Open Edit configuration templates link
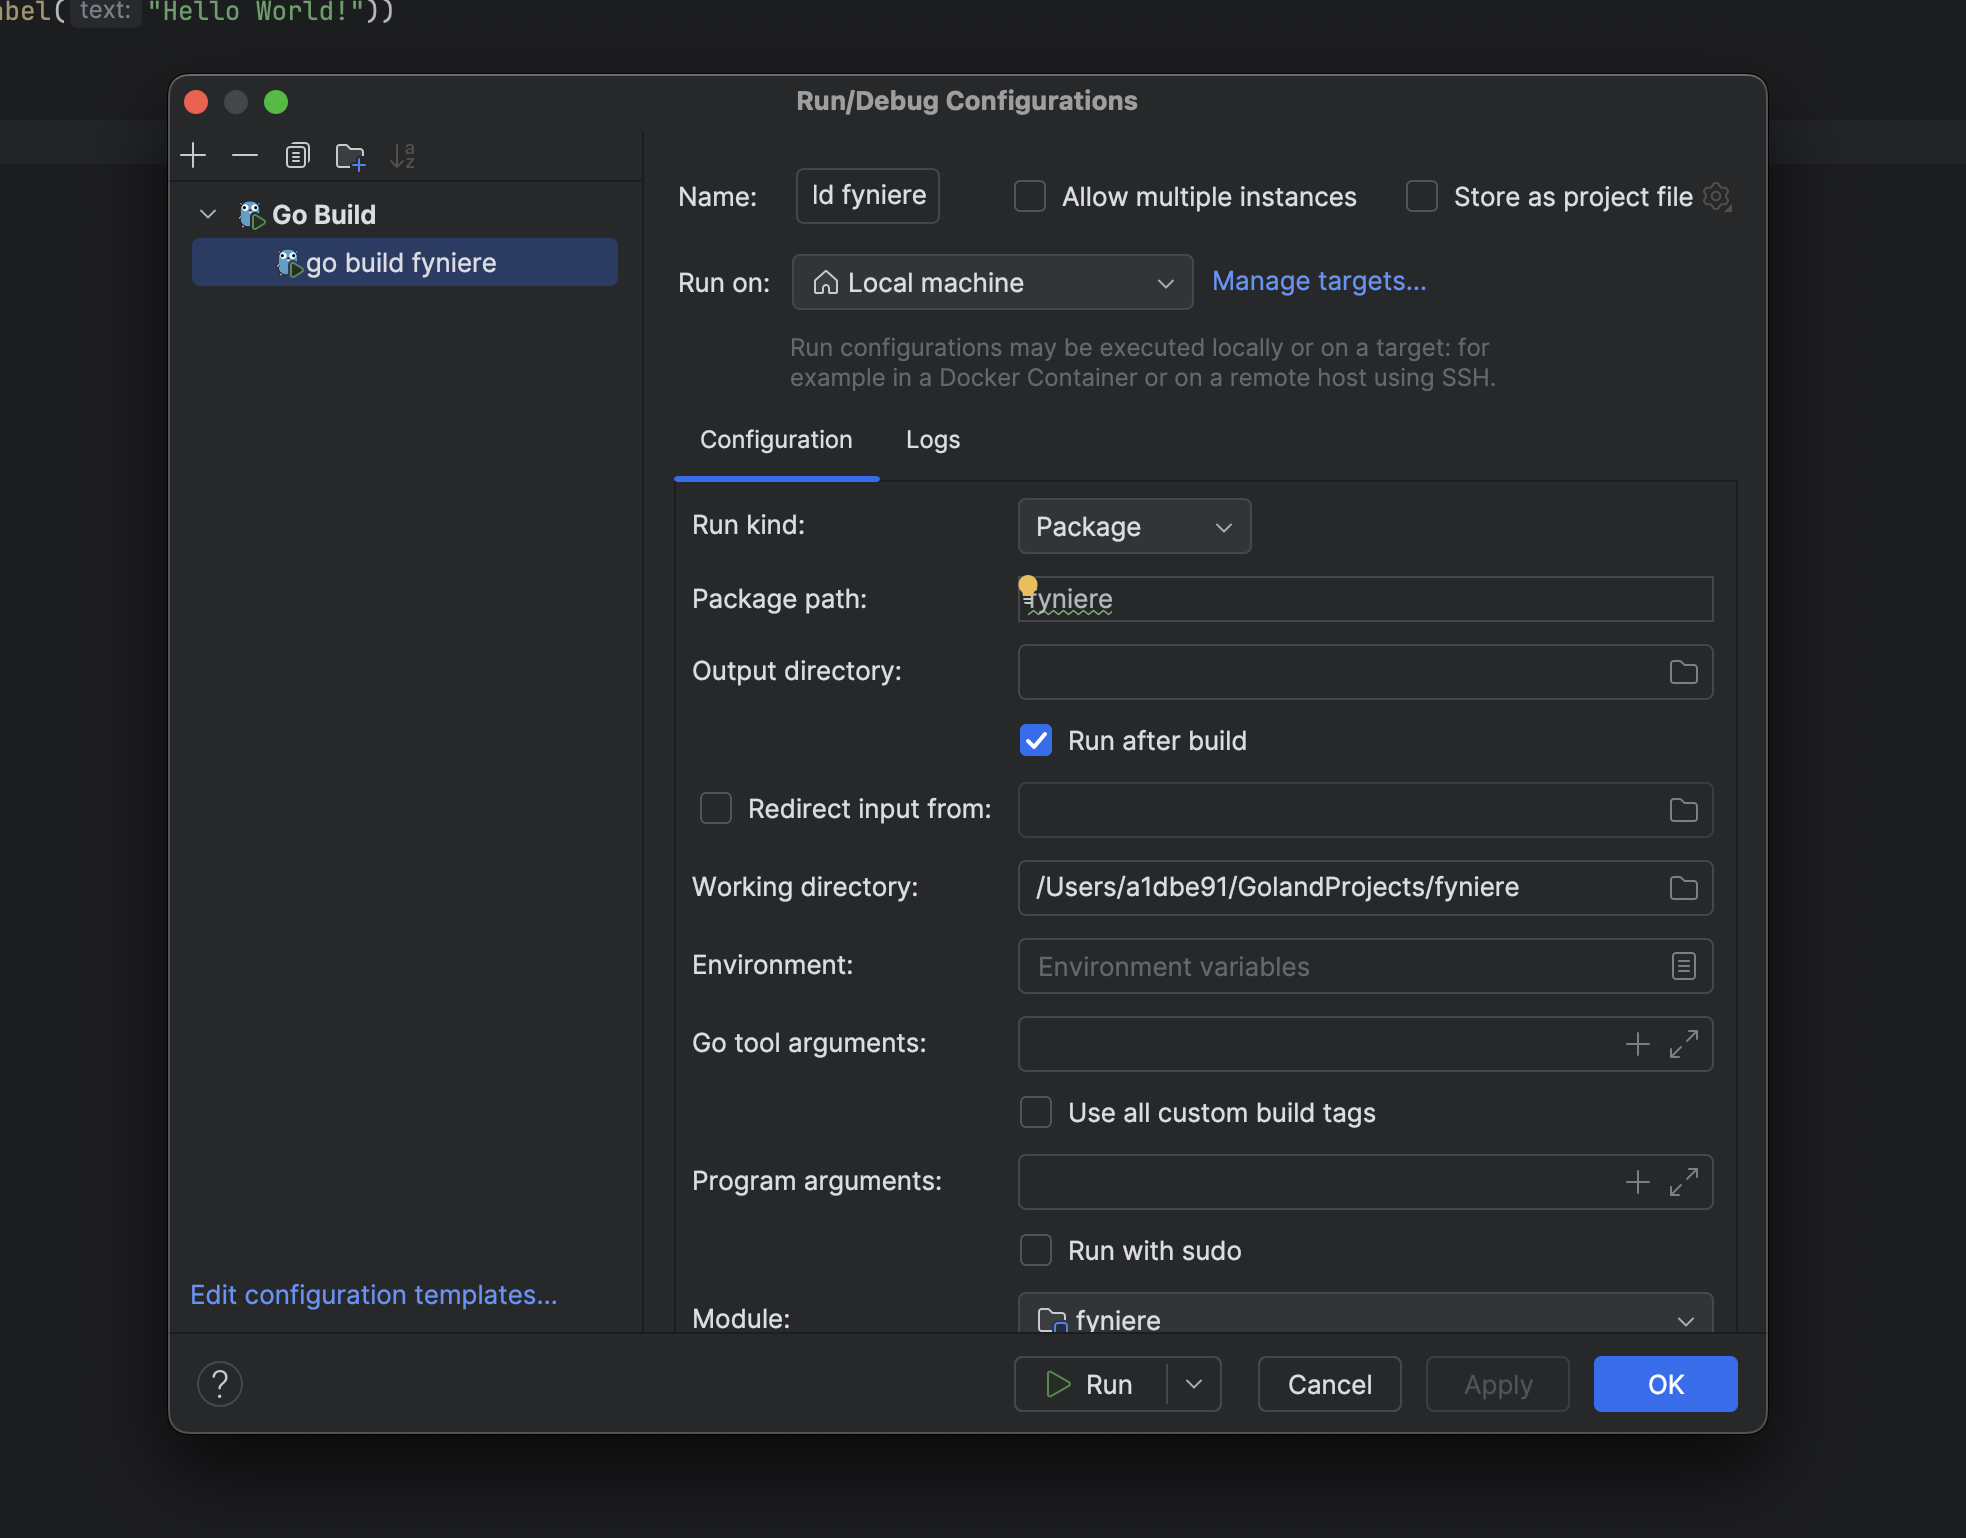 pyautogui.click(x=374, y=1295)
